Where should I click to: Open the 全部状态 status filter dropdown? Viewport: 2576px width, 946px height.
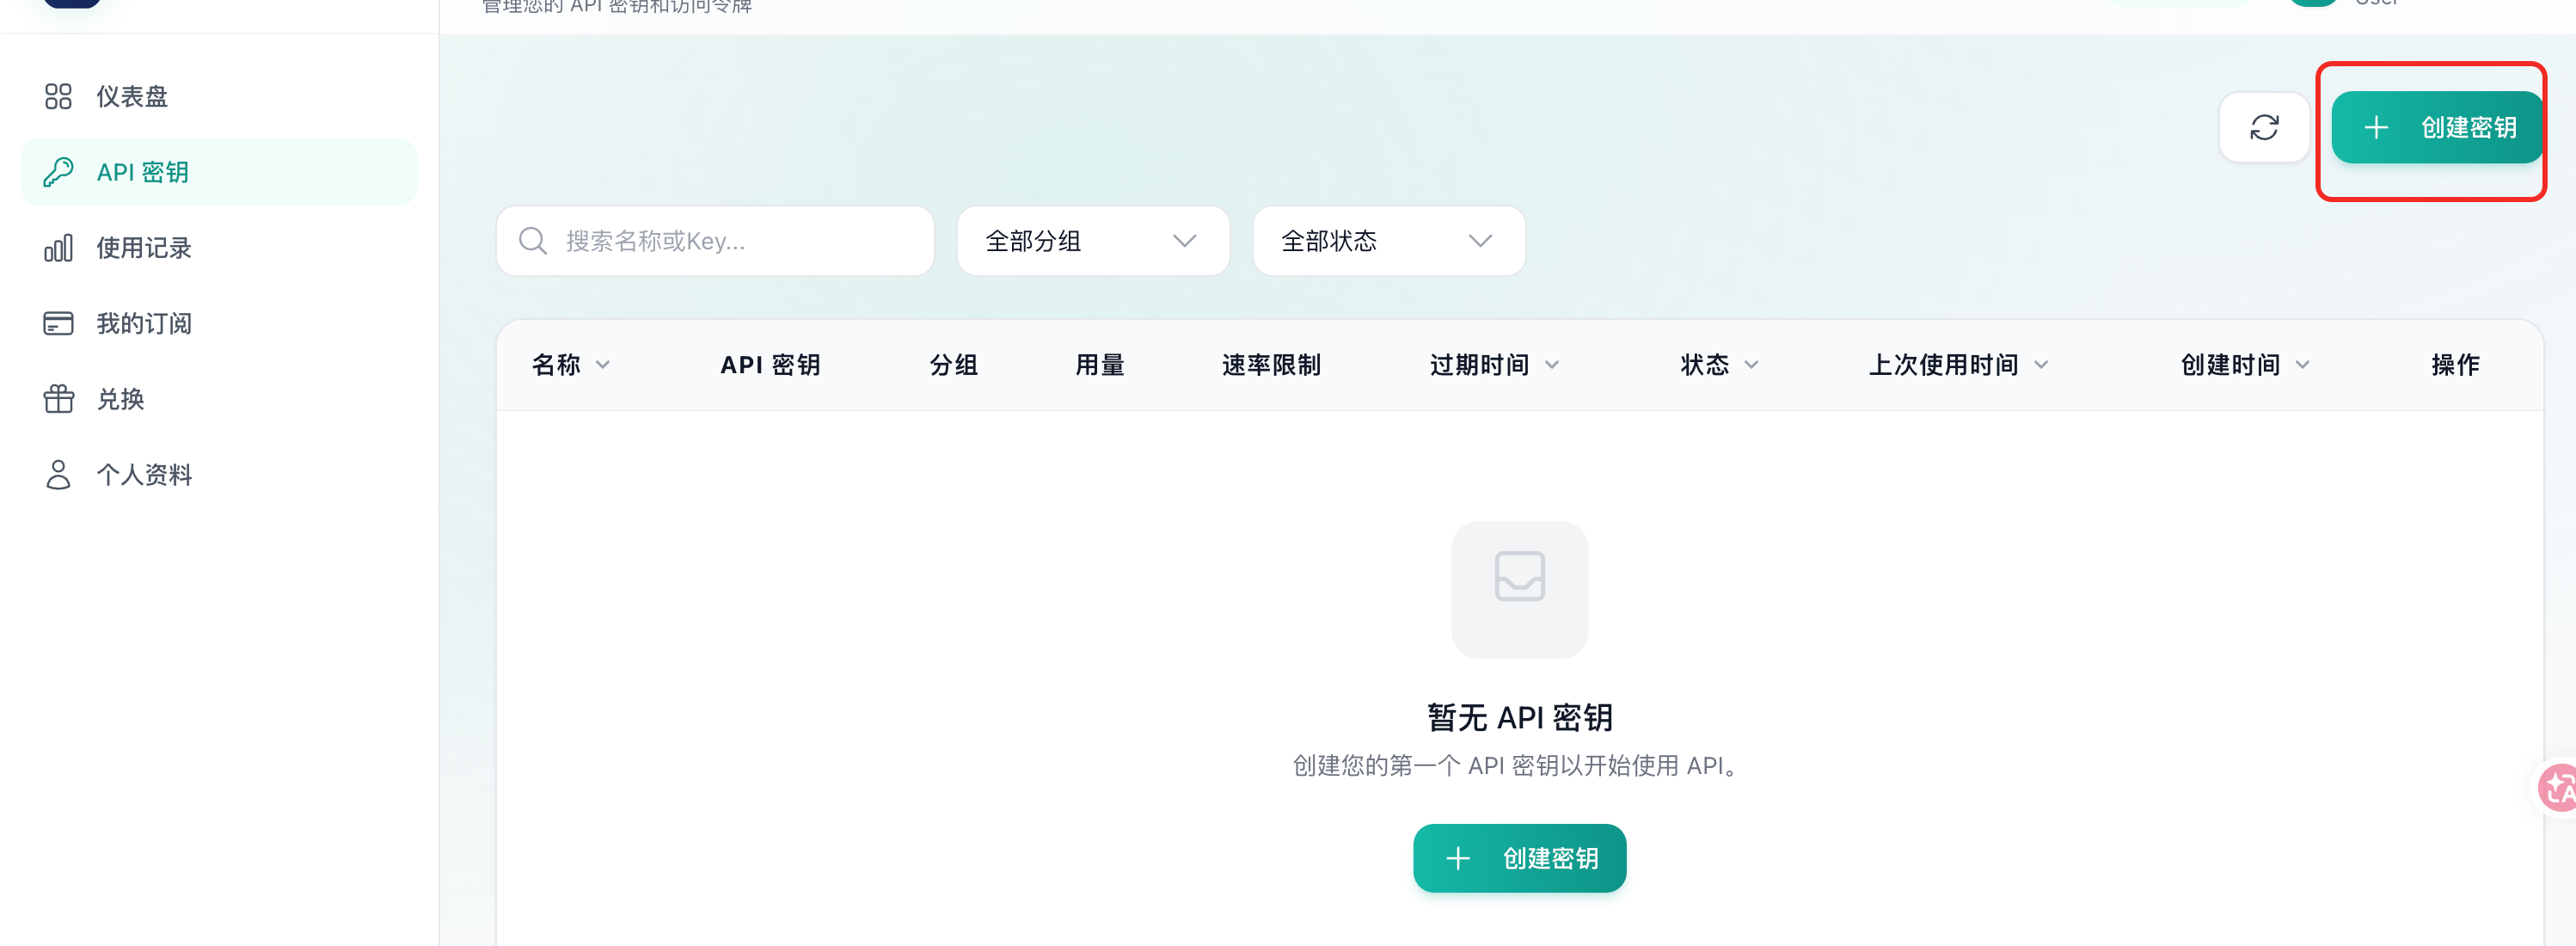(1388, 241)
